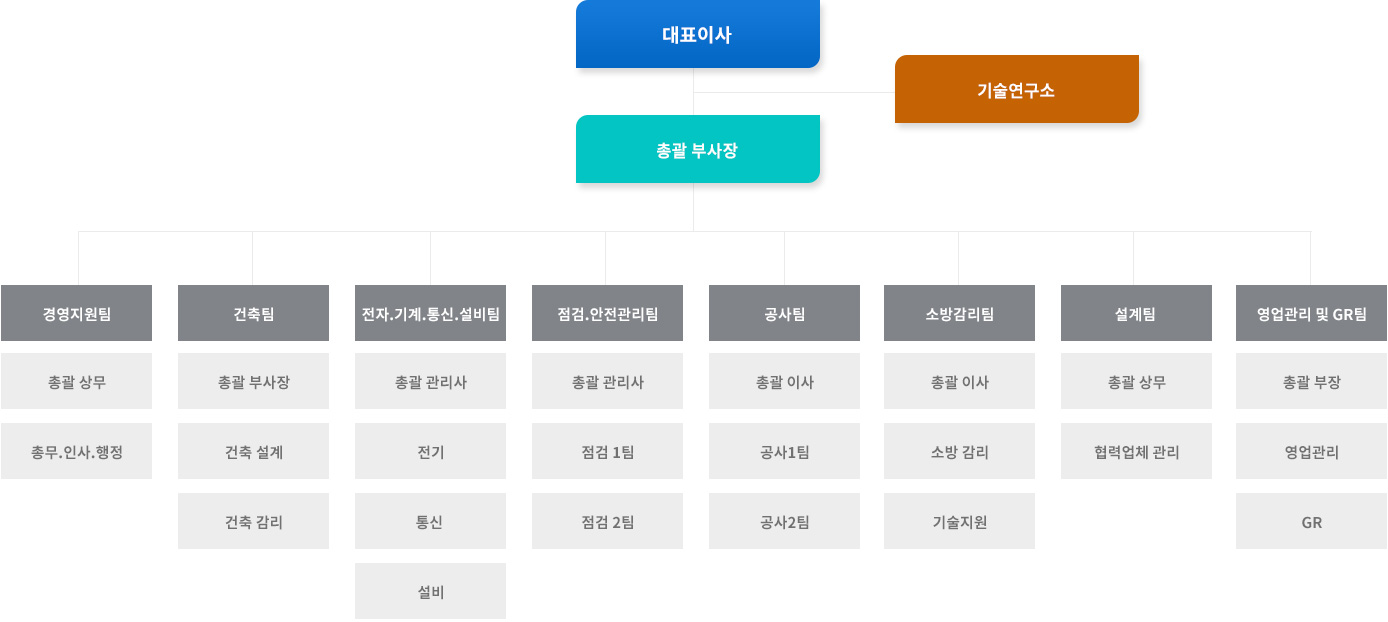Click the 공사1팀 box
The width and height of the screenshot is (1388, 622).
(784, 451)
